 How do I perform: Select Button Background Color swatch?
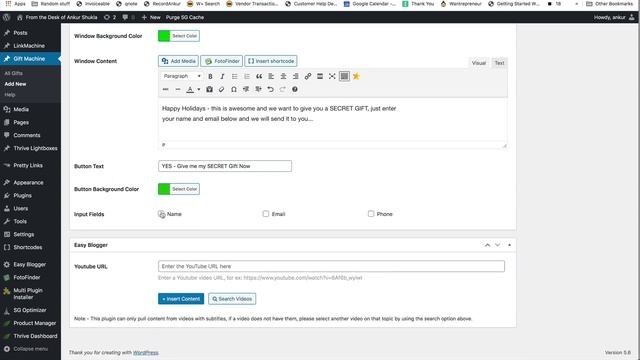tap(164, 189)
